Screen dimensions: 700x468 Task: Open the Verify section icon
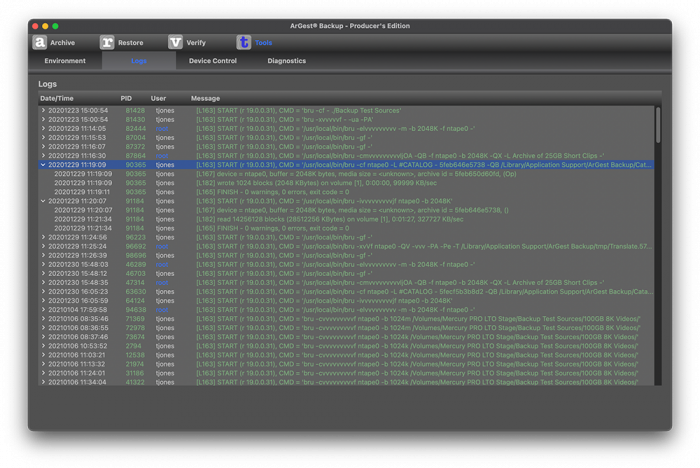click(x=175, y=42)
